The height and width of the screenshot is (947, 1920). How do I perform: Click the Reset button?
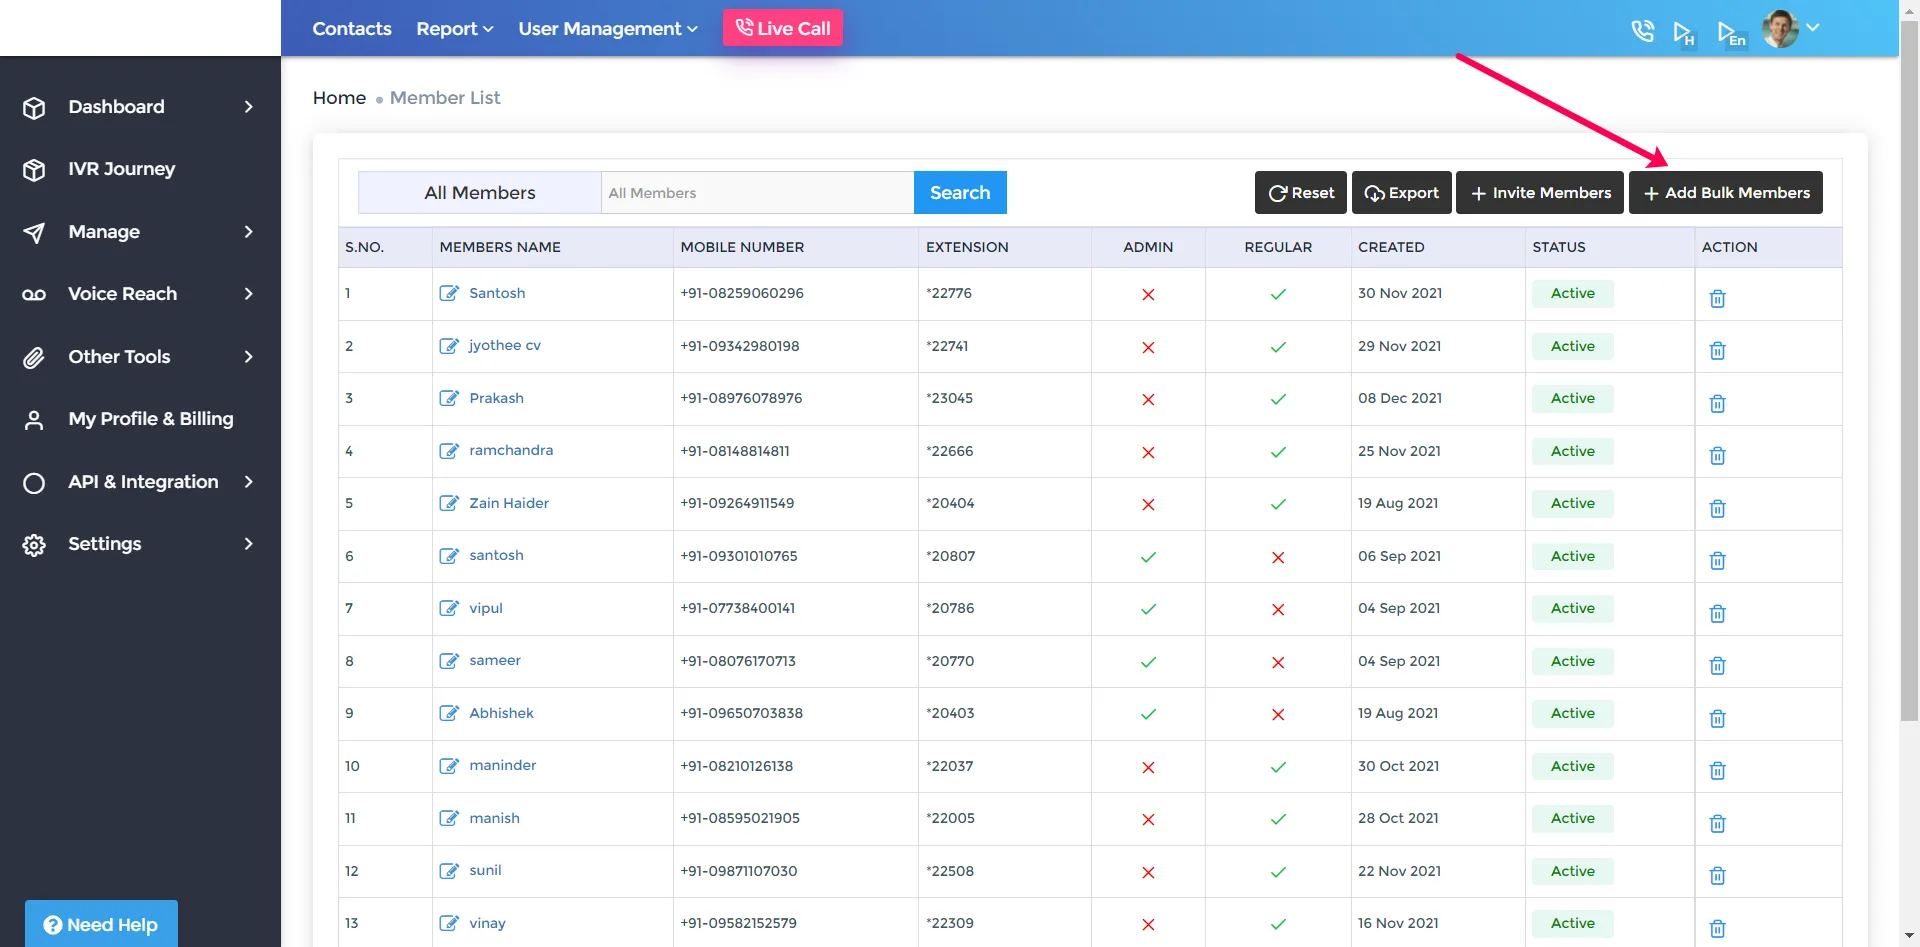point(1301,193)
